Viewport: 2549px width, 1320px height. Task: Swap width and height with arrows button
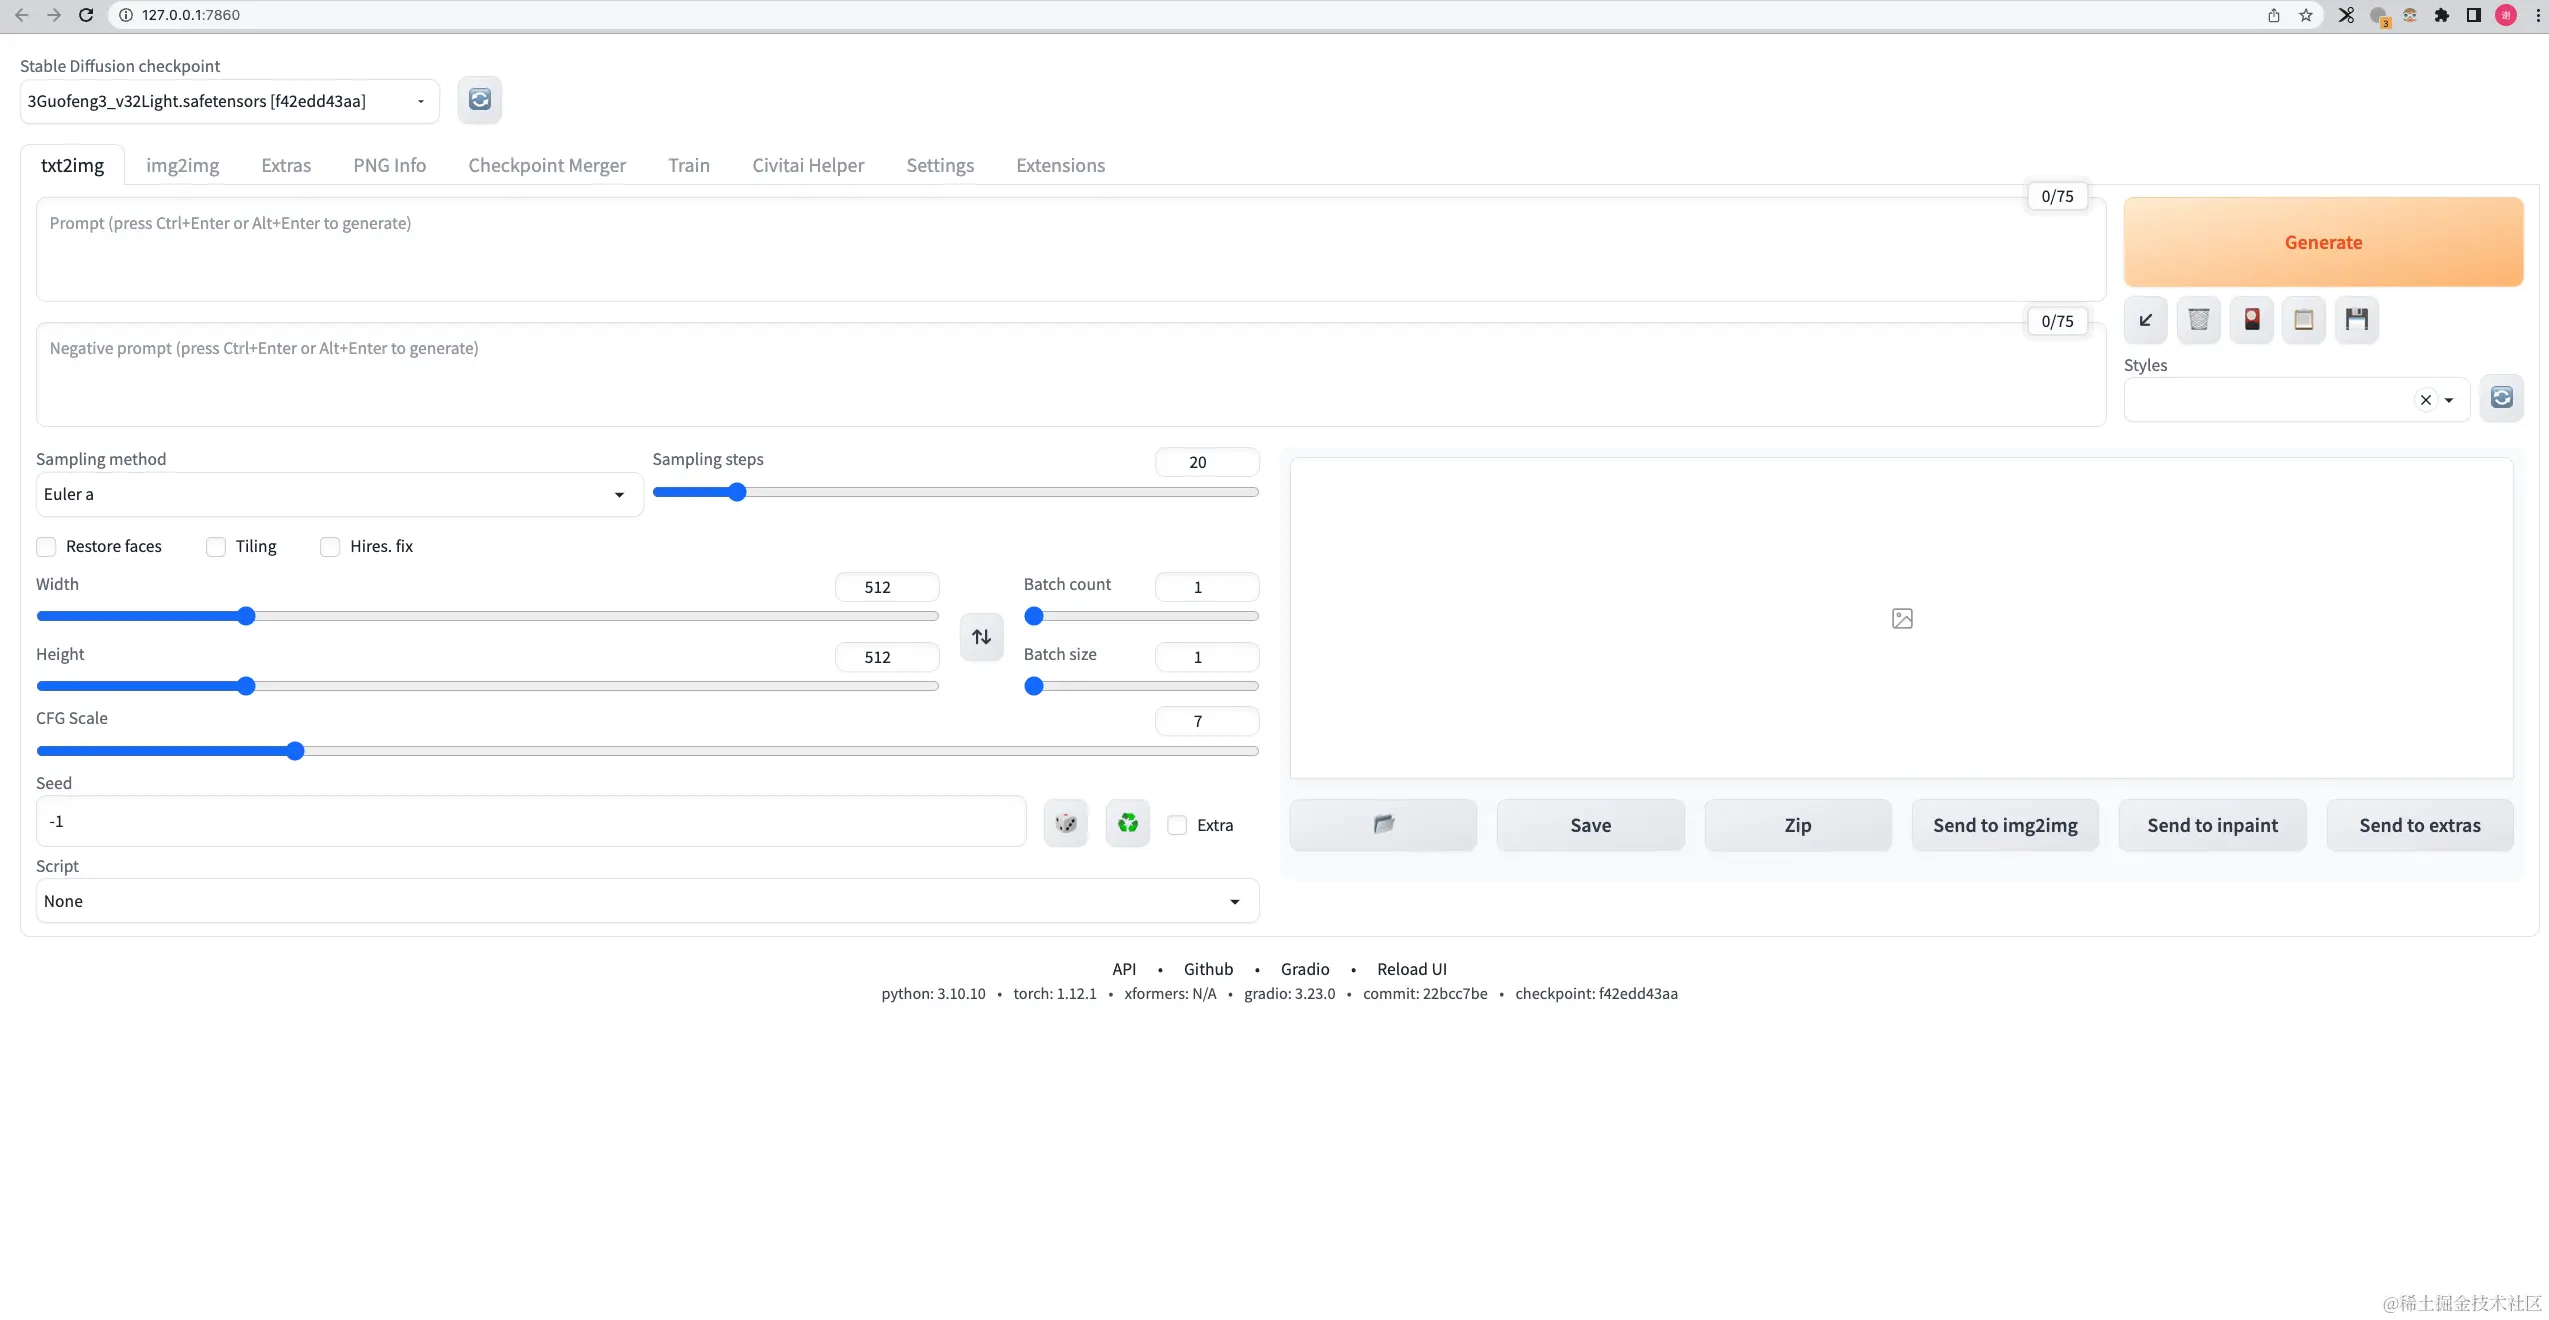(x=981, y=637)
